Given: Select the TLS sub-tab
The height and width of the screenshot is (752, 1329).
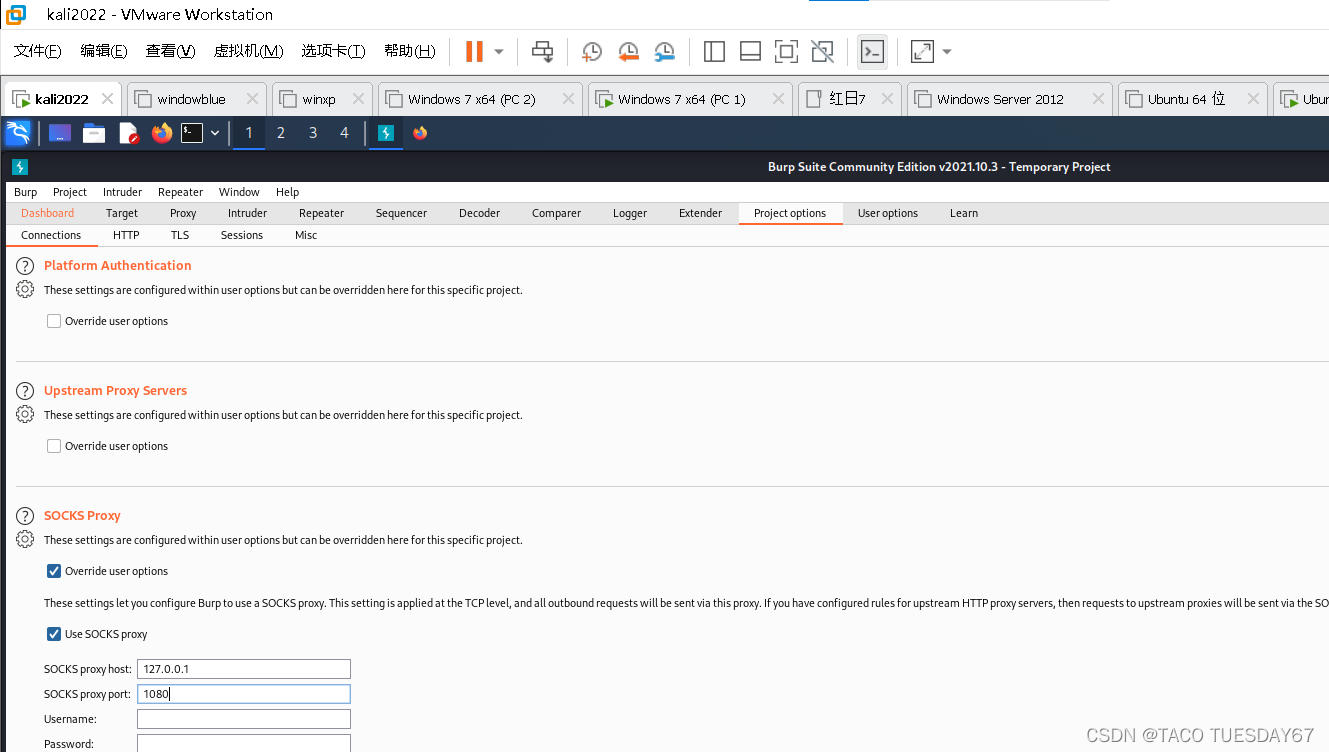Looking at the screenshot, I should 180,235.
